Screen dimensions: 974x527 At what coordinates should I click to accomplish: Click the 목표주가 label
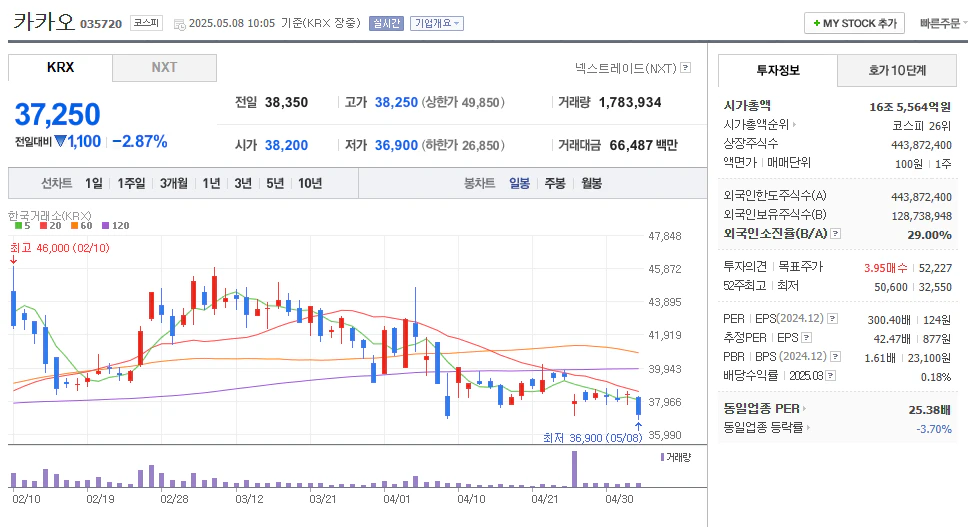(x=800, y=267)
